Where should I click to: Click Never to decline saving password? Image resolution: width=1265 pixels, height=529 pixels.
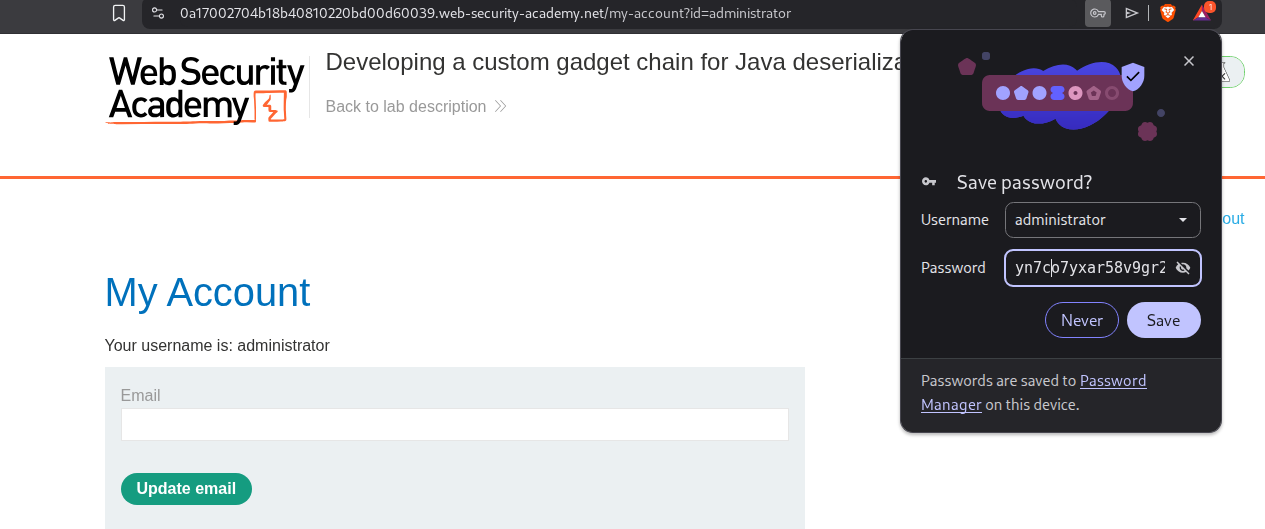point(1081,320)
